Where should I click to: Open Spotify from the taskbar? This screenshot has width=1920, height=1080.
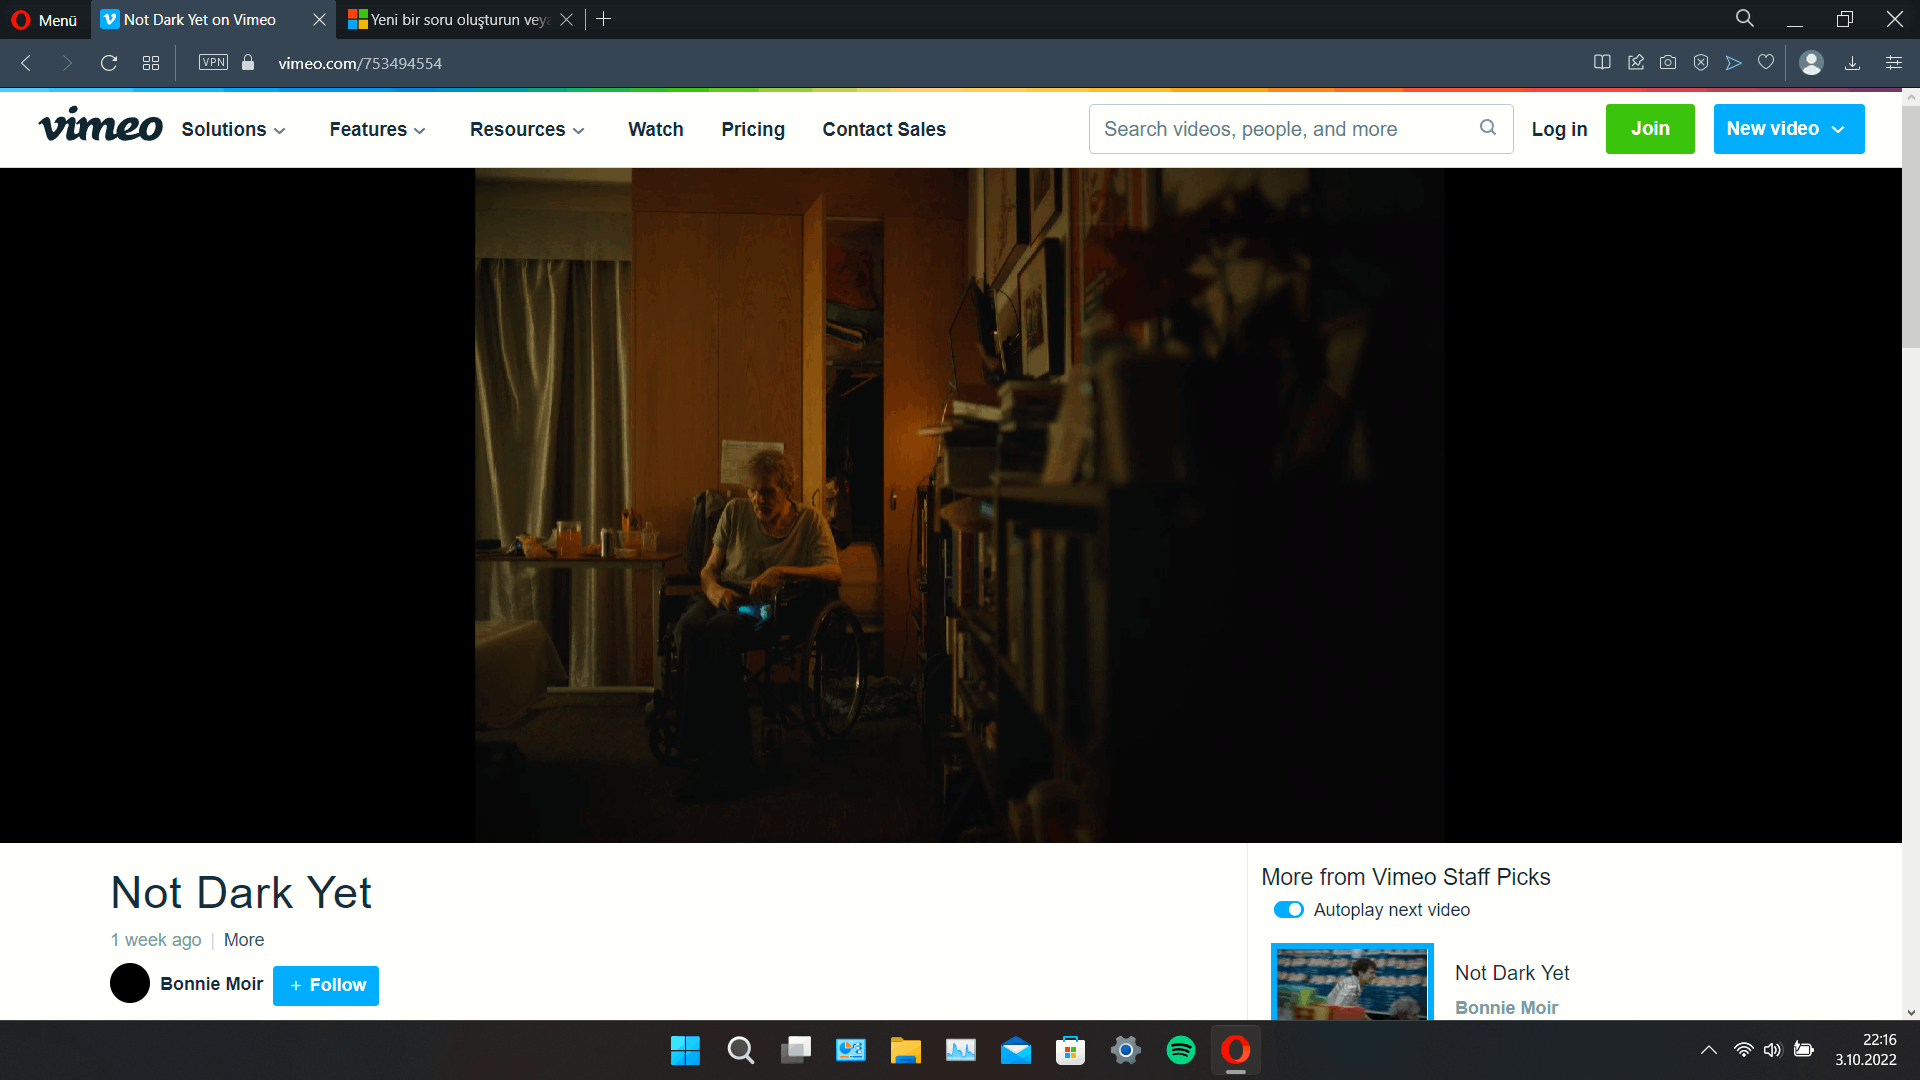click(1180, 1050)
